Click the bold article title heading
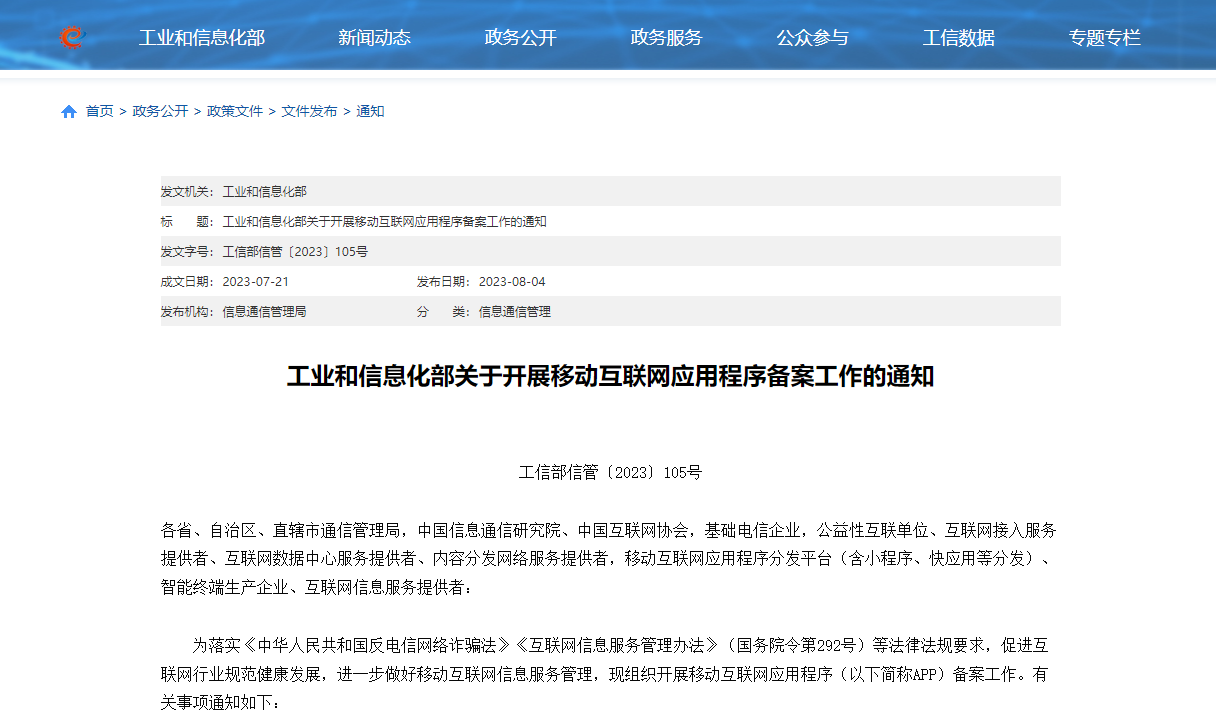The image size is (1216, 726). [610, 377]
